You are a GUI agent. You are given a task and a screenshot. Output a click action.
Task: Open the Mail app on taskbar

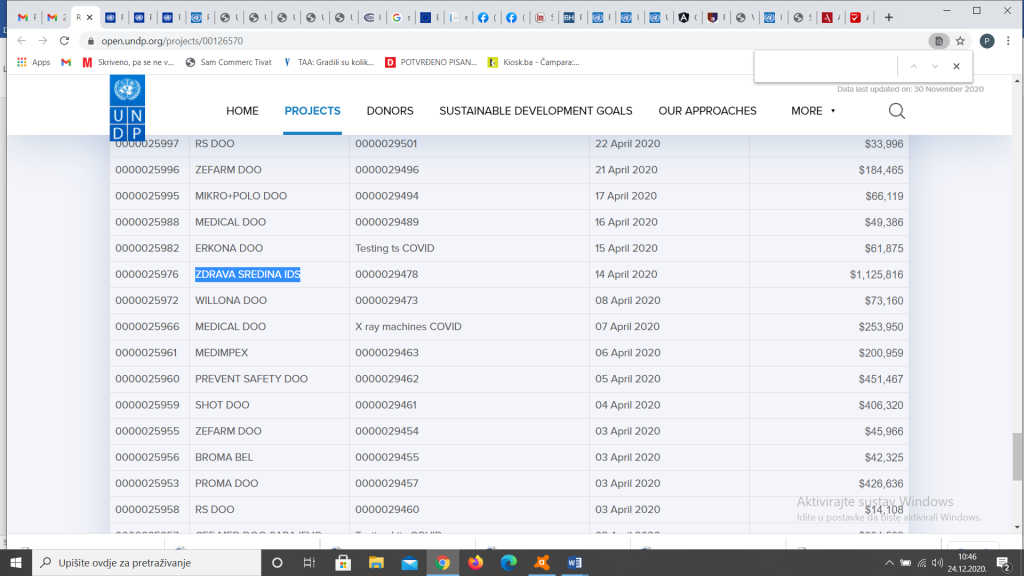pyautogui.click(x=409, y=562)
